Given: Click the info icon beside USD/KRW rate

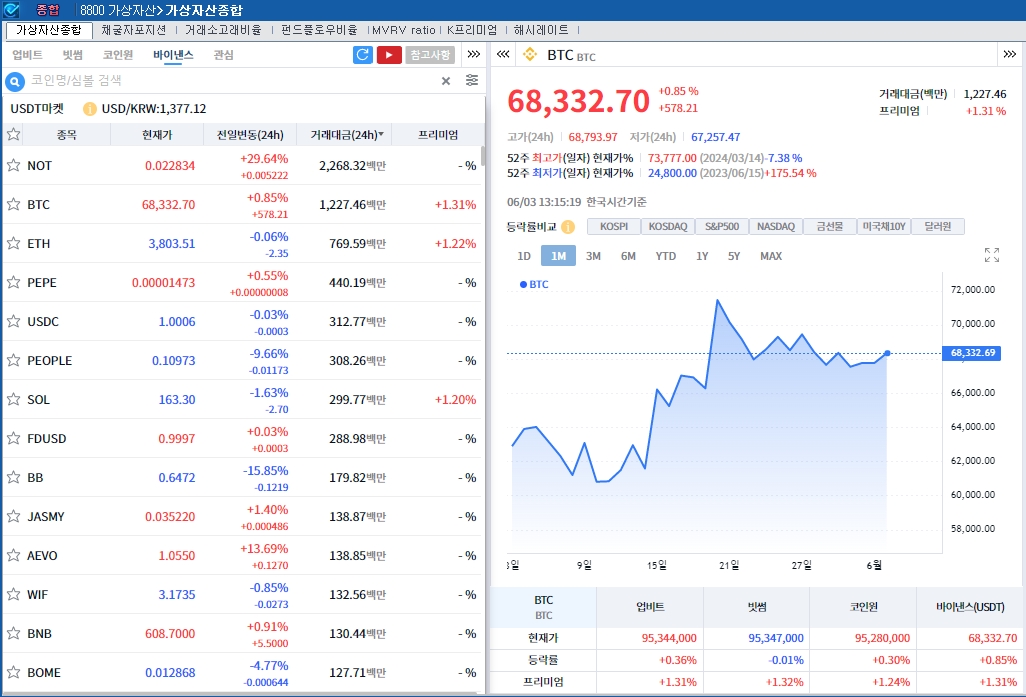Looking at the screenshot, I should (x=90, y=109).
